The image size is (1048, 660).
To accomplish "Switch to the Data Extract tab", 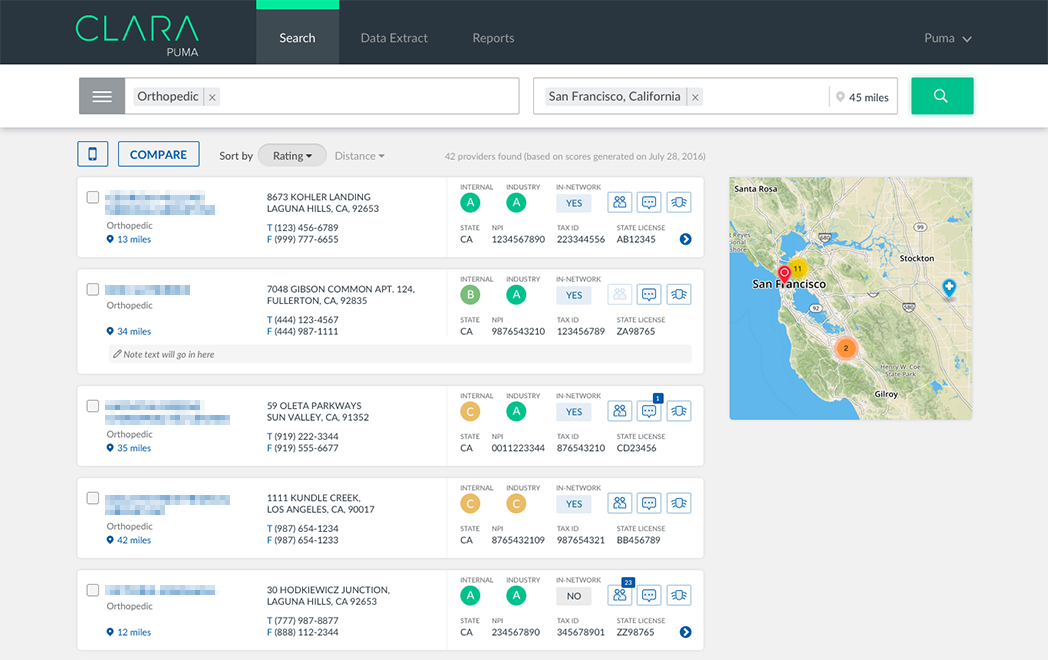I will (394, 38).
